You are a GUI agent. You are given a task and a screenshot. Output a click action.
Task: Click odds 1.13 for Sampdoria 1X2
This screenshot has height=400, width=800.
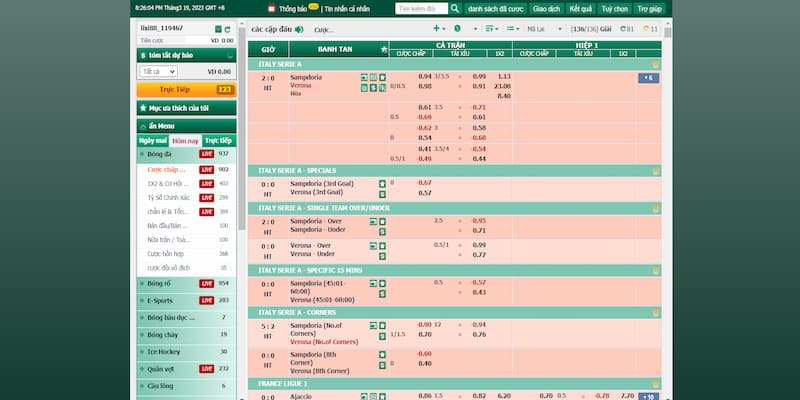(x=504, y=77)
